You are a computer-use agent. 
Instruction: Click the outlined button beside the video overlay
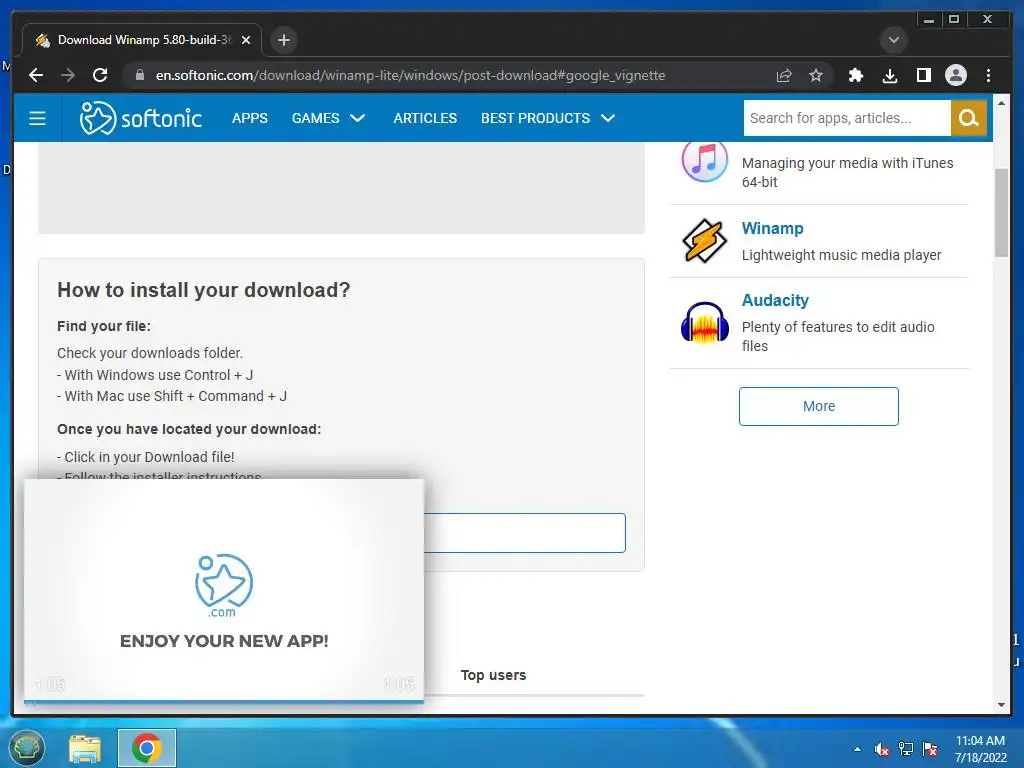(x=524, y=533)
